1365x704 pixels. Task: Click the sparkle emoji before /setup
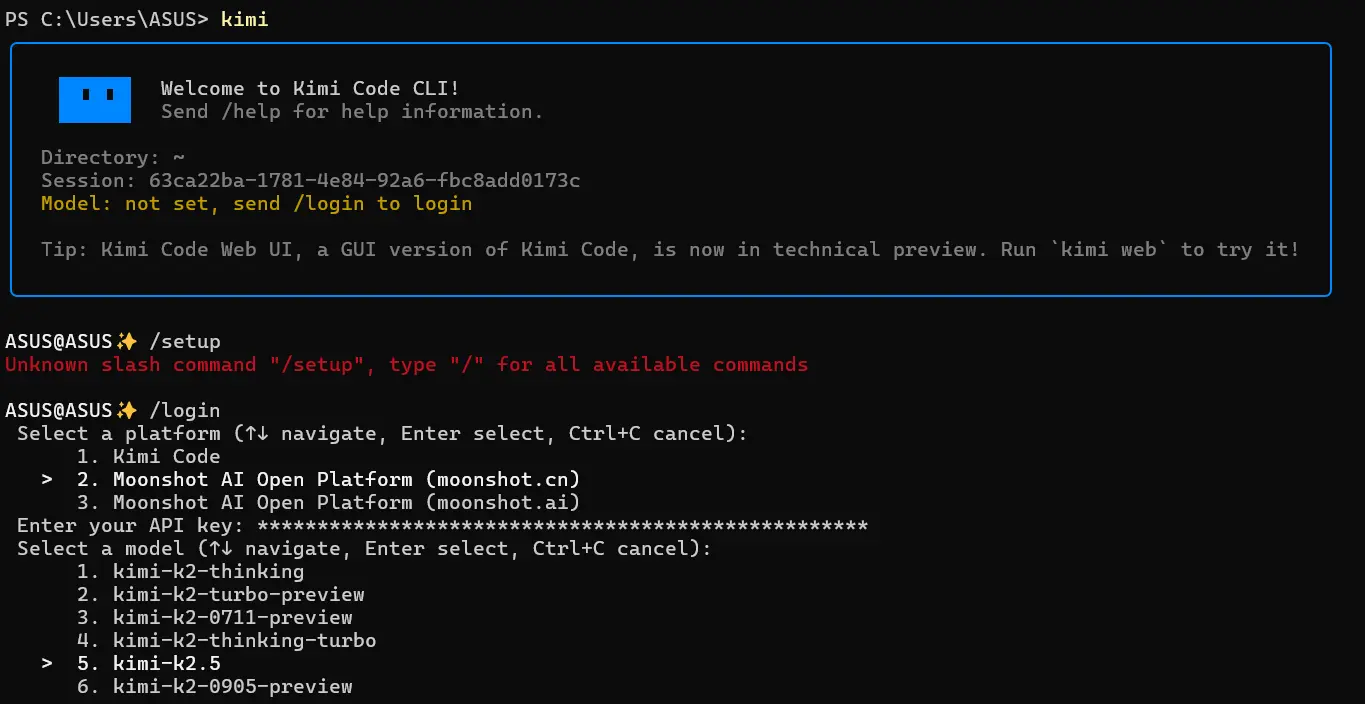(x=126, y=342)
